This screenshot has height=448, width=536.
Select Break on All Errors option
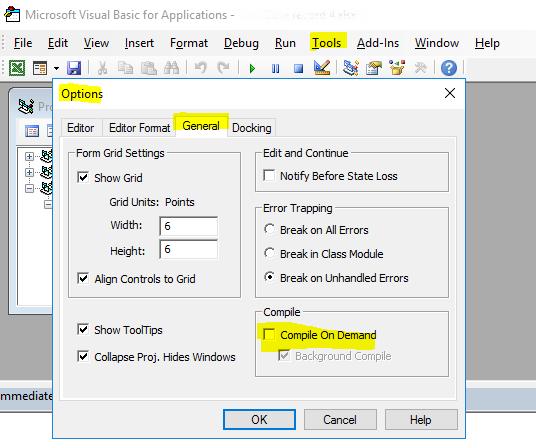270,229
